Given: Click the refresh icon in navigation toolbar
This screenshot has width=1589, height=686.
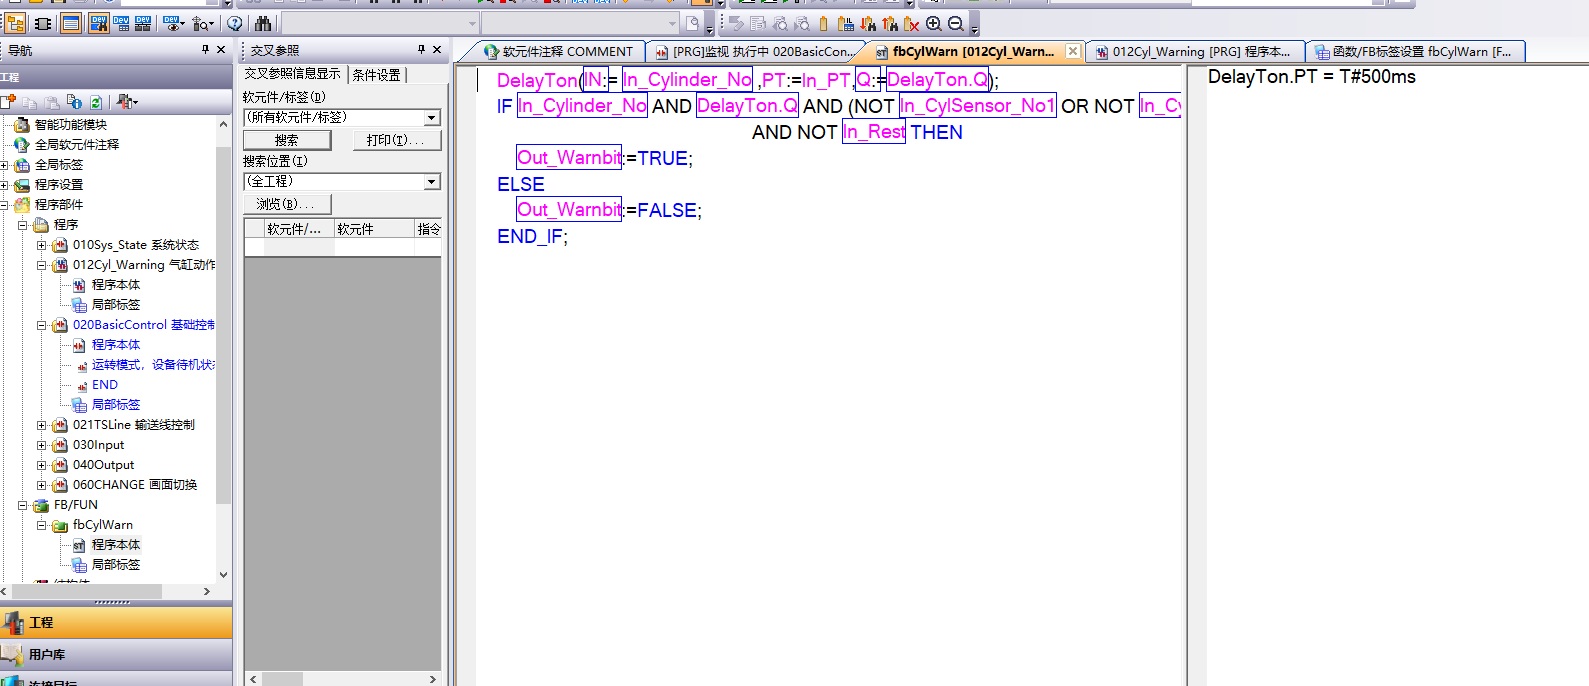Looking at the screenshot, I should (96, 102).
